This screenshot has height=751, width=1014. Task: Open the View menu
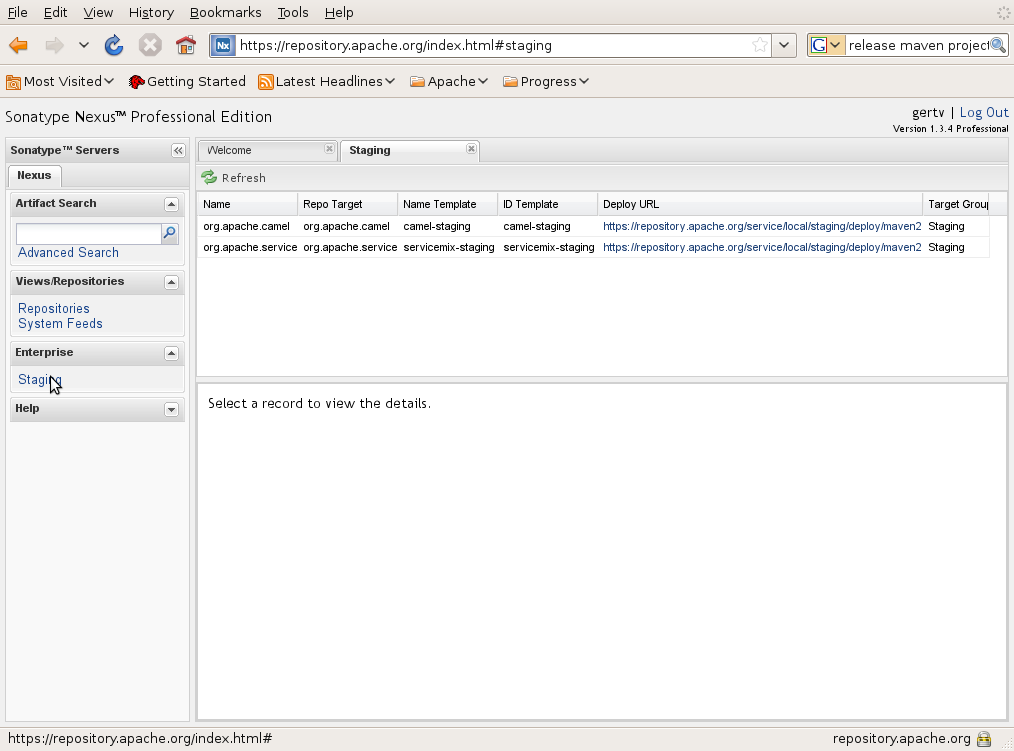[98, 12]
